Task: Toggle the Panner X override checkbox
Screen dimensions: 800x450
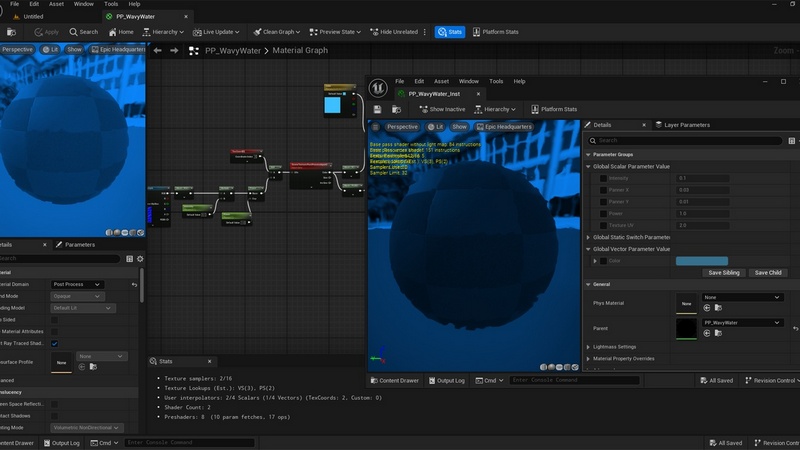Action: [603, 190]
